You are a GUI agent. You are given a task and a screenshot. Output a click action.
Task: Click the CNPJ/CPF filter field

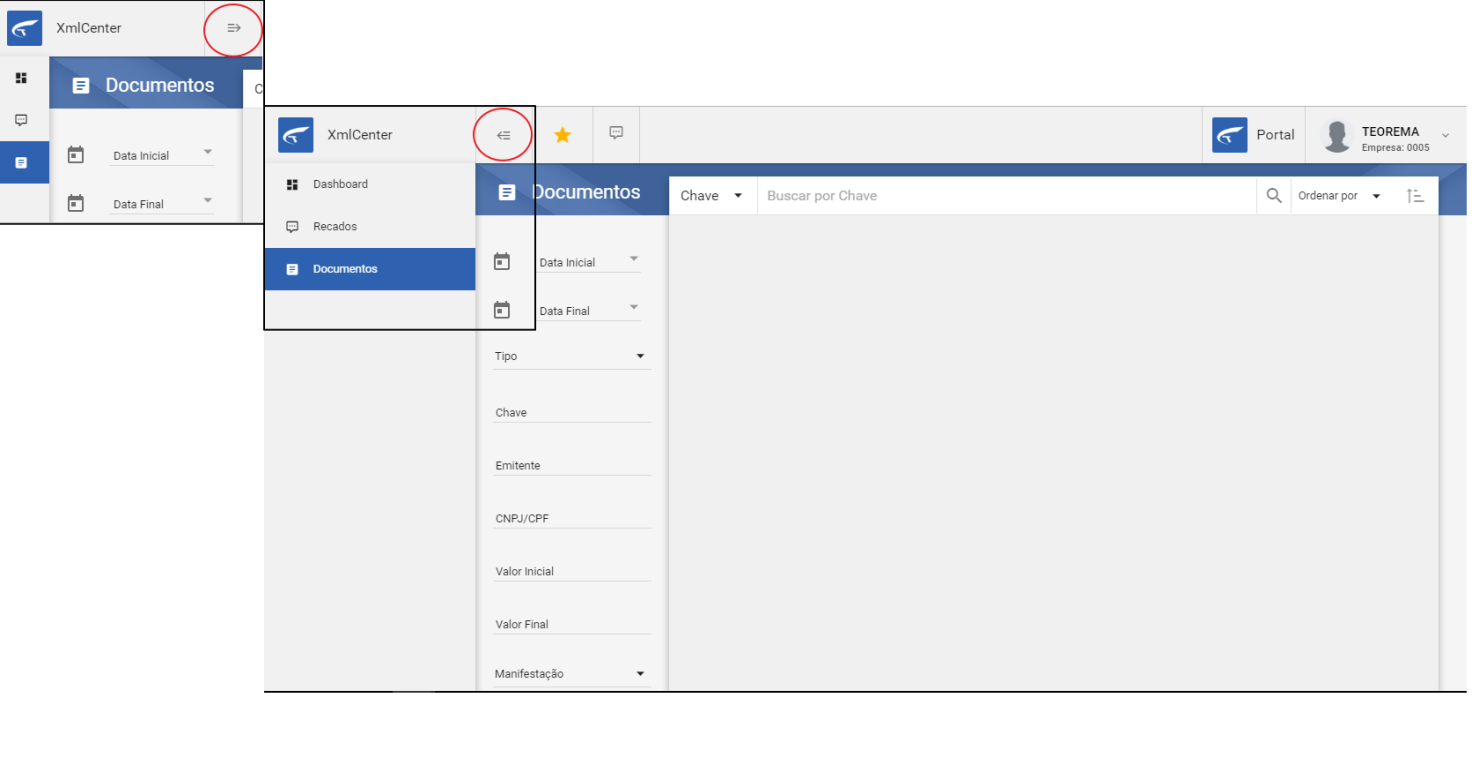click(x=572, y=518)
